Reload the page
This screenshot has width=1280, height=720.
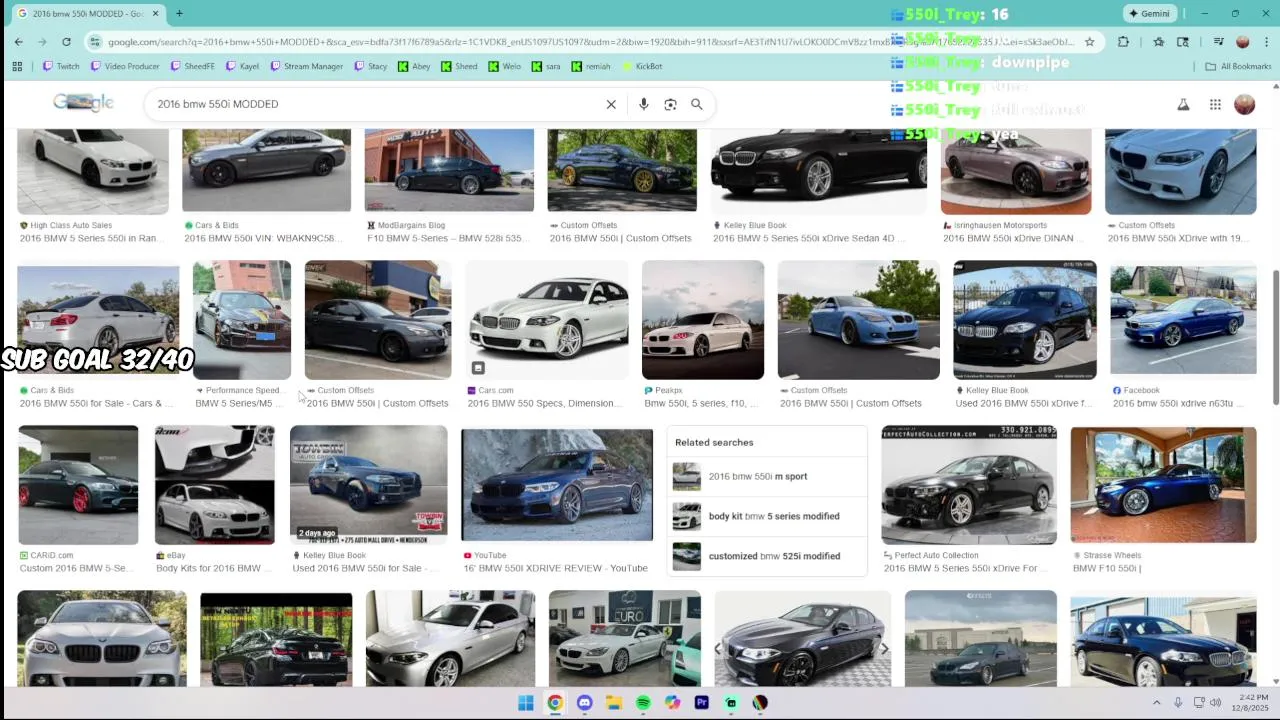[66, 42]
